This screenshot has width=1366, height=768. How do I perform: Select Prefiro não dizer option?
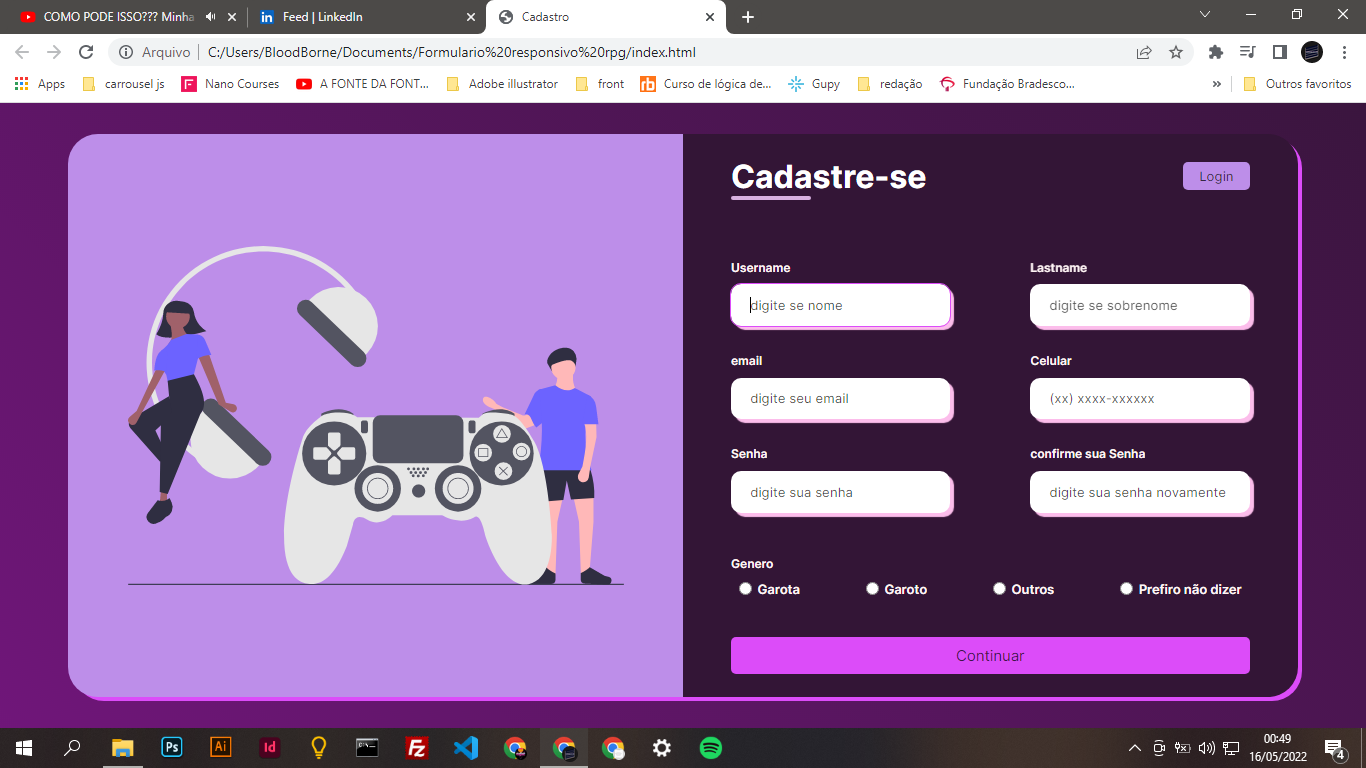(x=1126, y=588)
